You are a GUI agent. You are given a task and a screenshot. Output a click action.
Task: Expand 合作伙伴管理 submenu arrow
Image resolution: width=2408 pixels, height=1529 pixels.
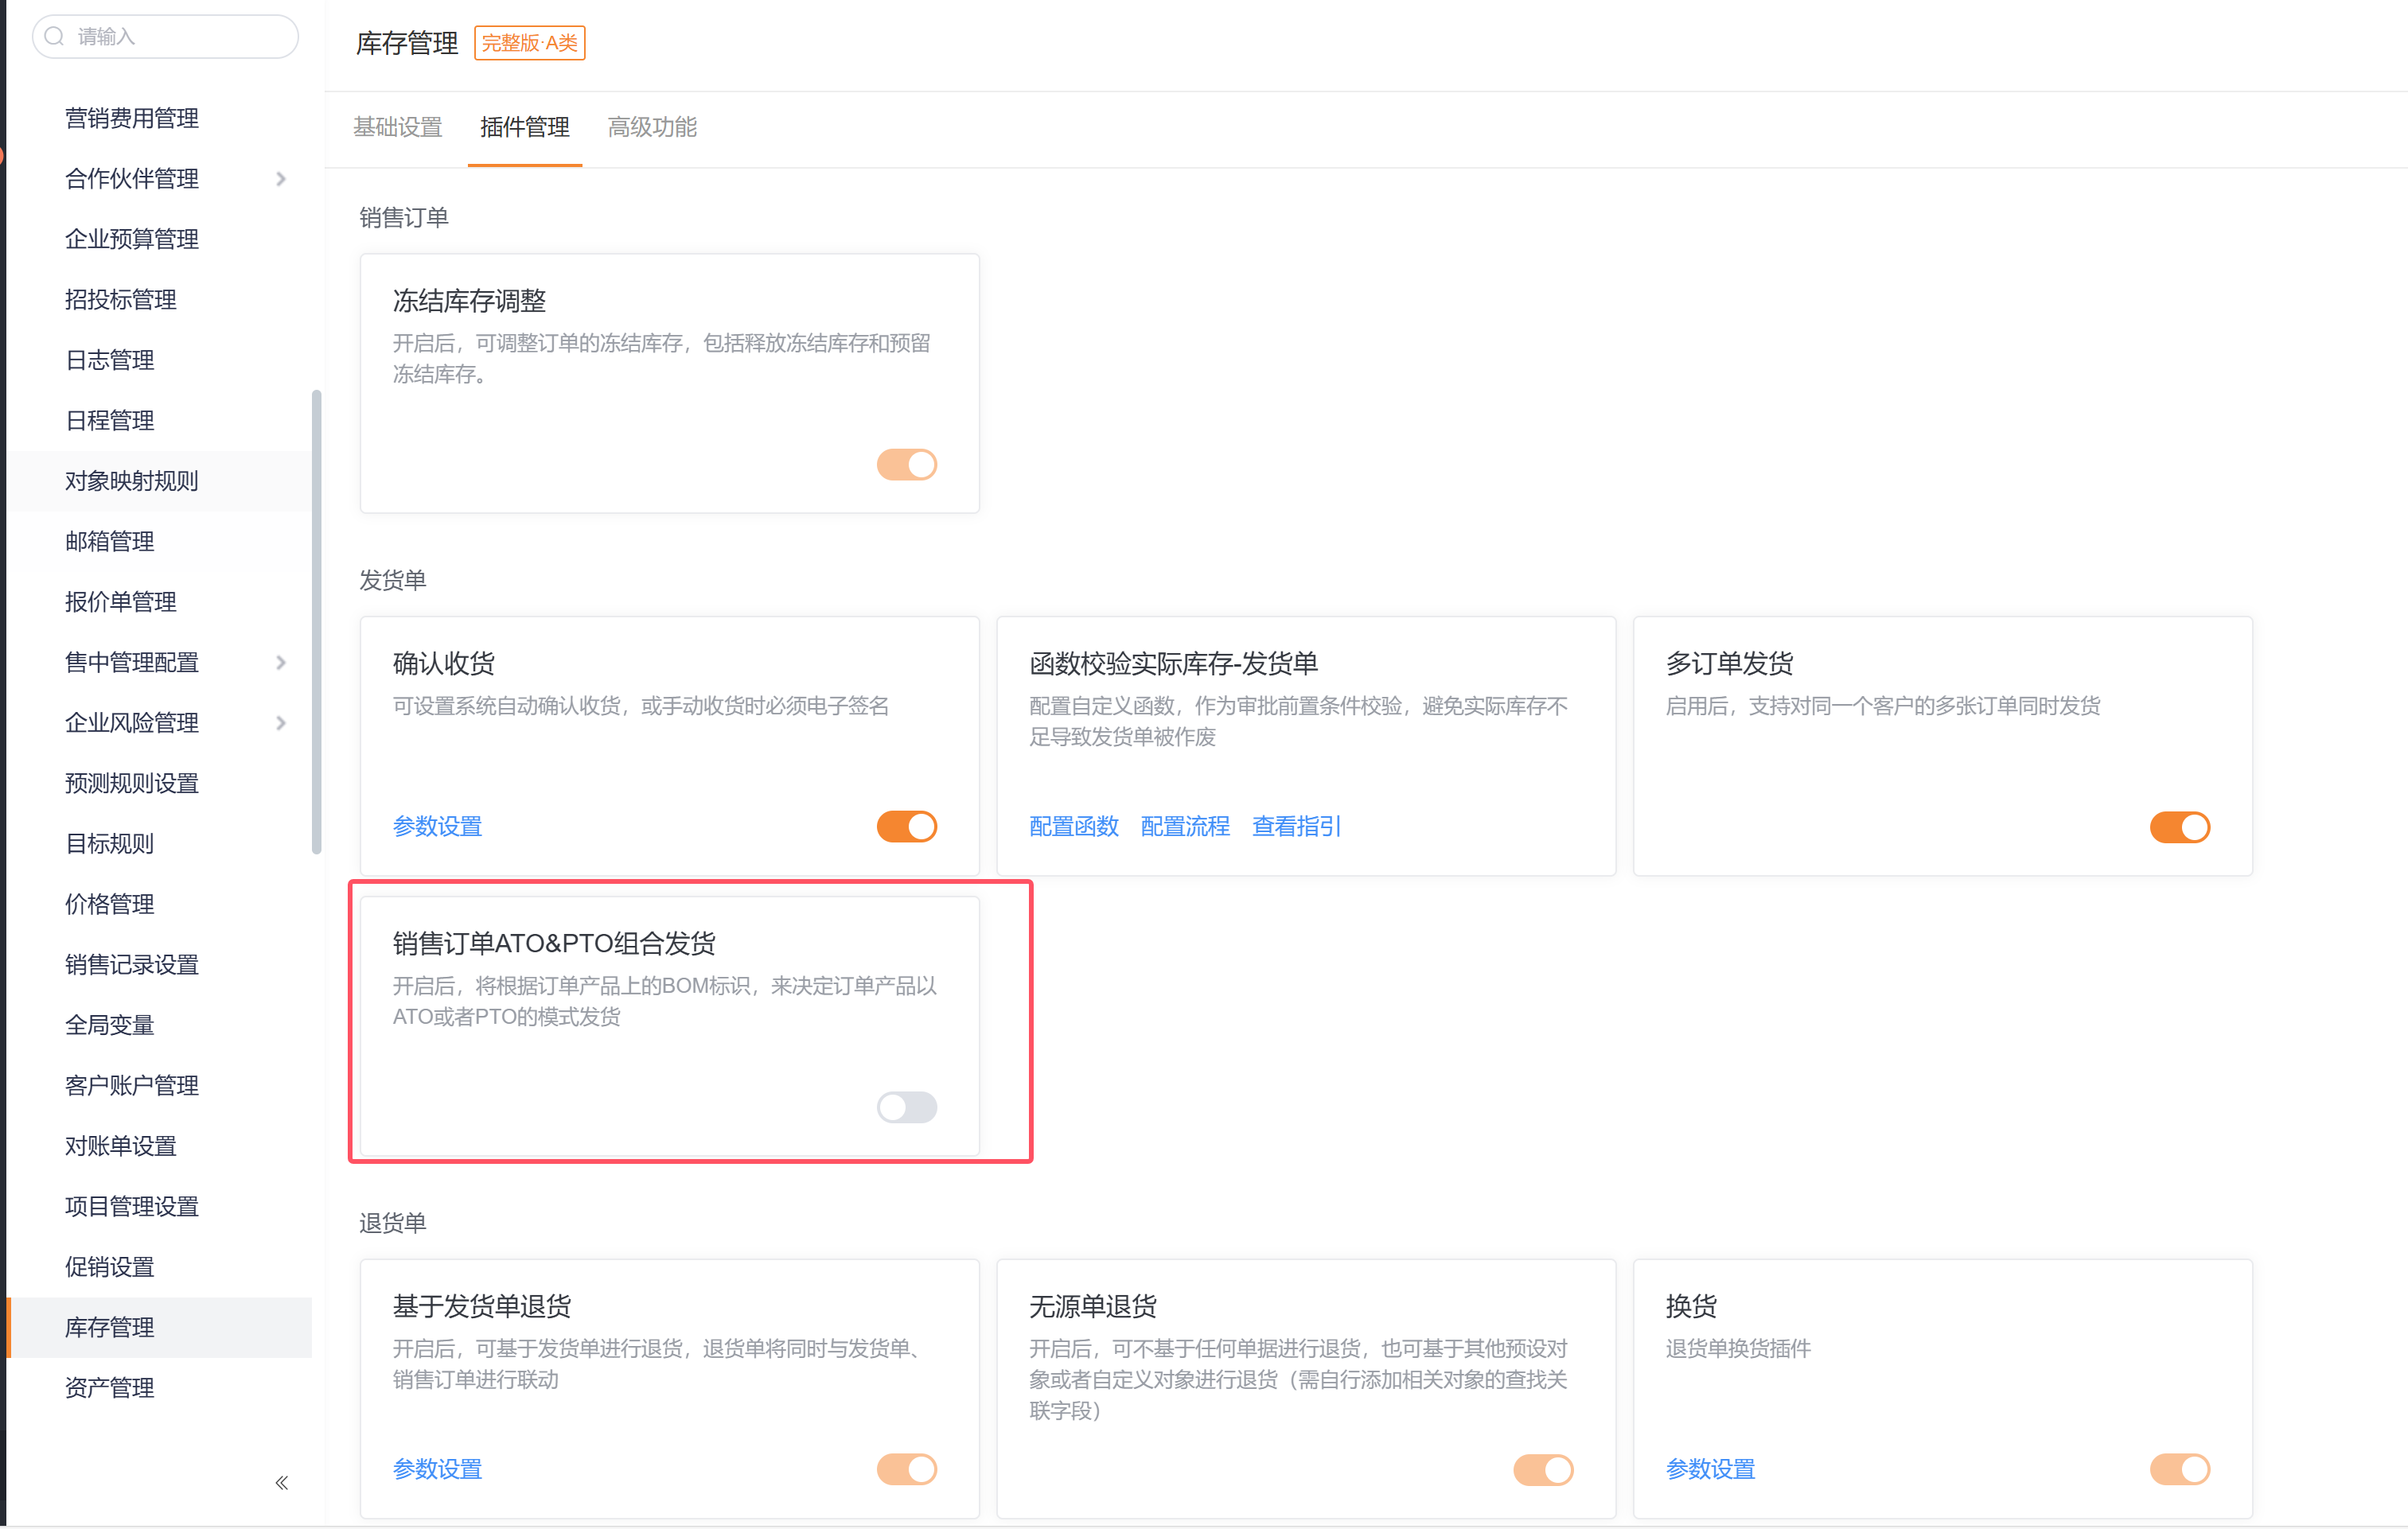pos(281,179)
